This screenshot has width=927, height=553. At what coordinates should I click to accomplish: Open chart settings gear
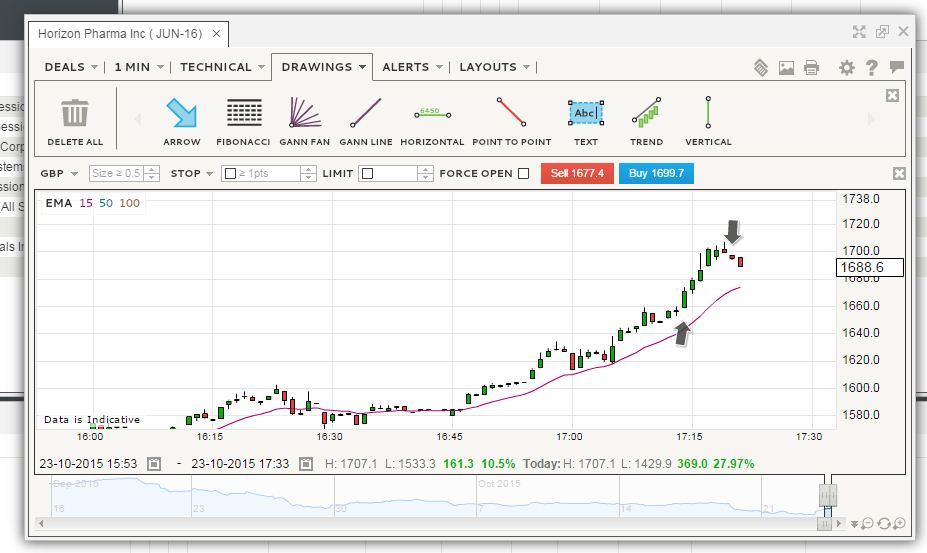click(x=847, y=67)
